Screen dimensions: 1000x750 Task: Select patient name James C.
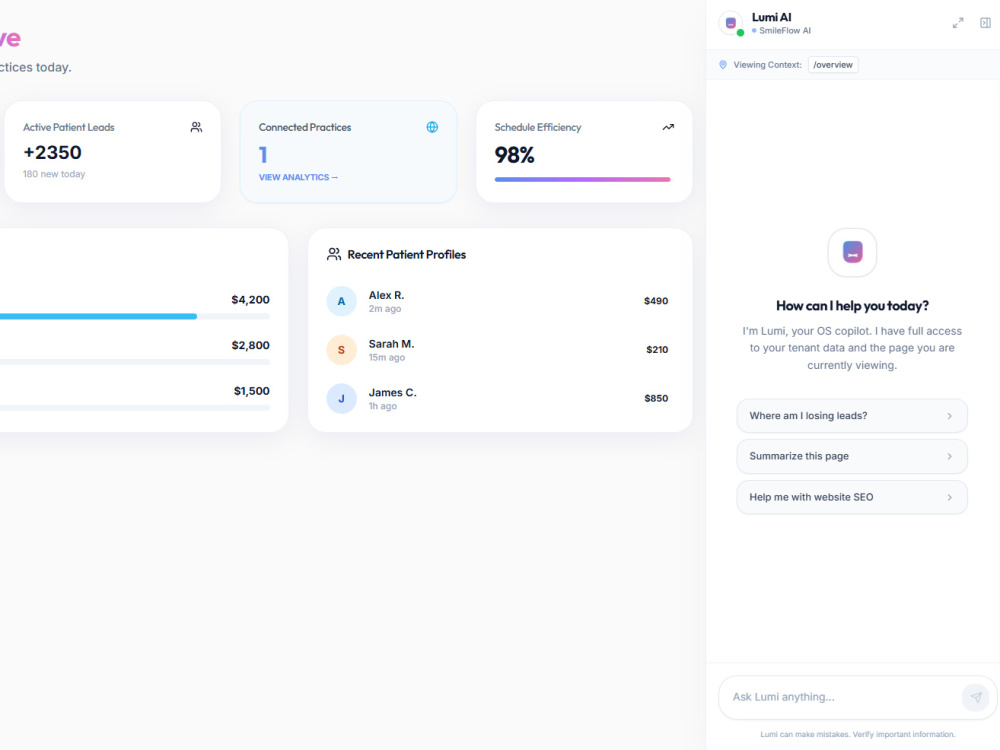pyautogui.click(x=392, y=393)
